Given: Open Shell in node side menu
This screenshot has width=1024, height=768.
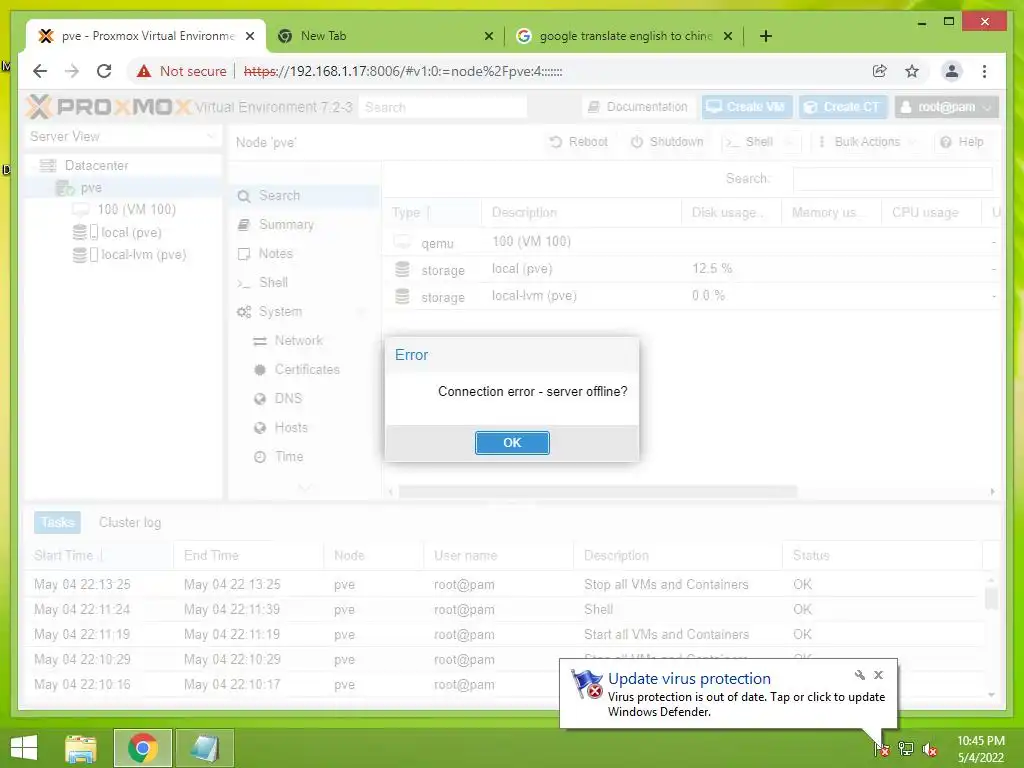Looking at the screenshot, I should (304, 282).
